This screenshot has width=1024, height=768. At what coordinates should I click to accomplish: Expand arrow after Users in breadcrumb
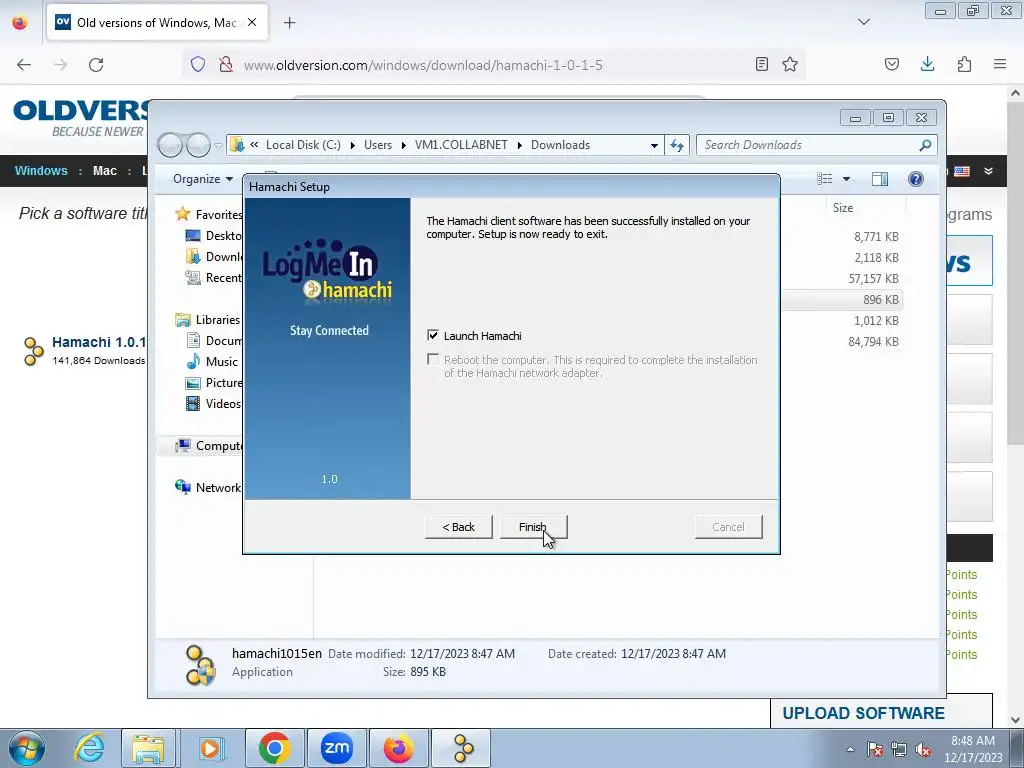coord(404,145)
